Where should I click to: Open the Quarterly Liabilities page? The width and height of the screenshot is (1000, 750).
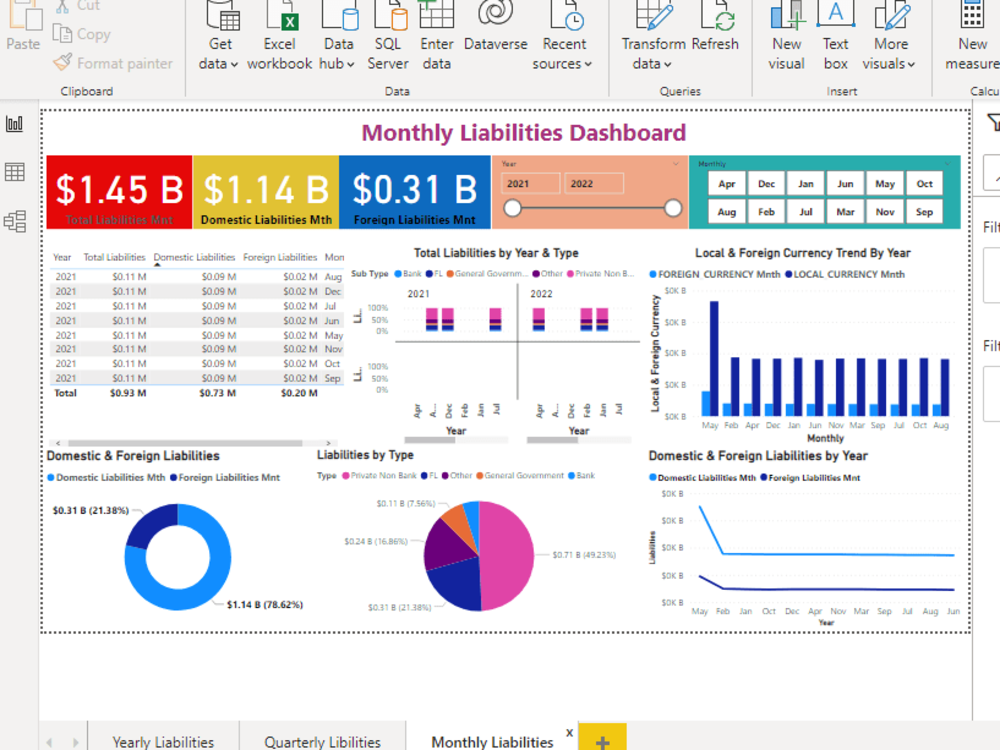click(x=322, y=740)
